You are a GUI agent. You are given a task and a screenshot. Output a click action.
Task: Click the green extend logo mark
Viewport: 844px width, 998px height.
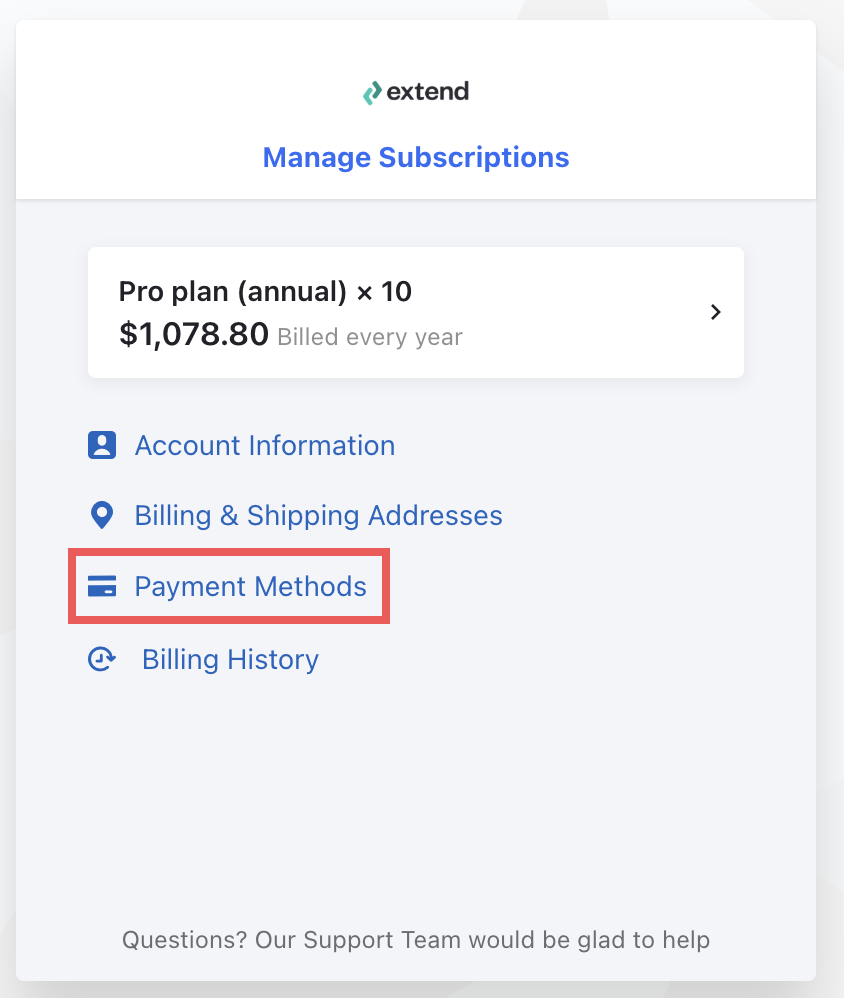click(372, 92)
